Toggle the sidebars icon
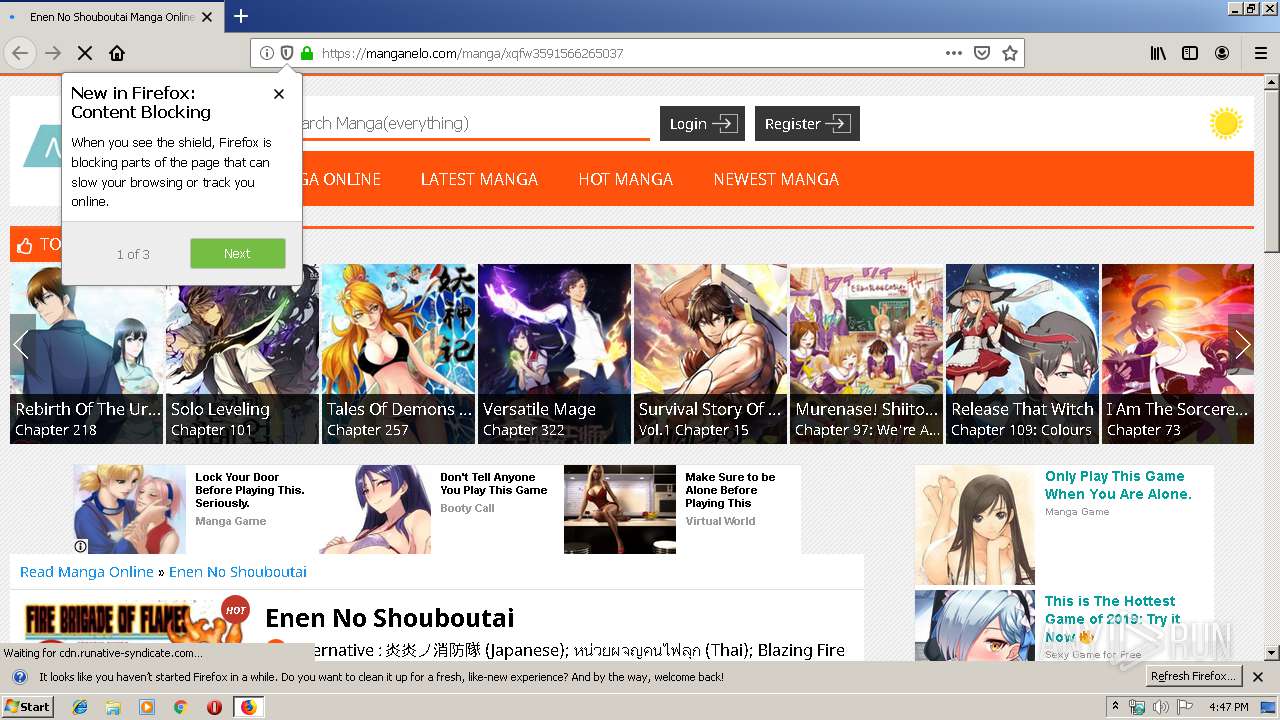 [1190, 53]
